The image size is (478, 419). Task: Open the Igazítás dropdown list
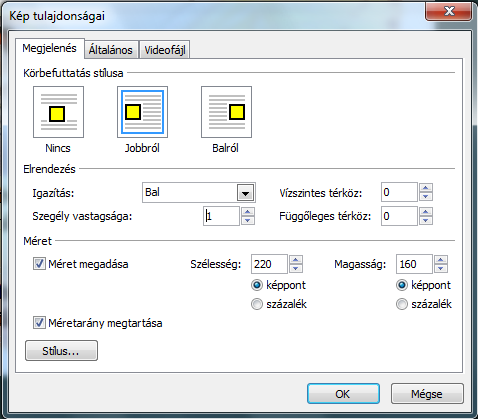246,193
